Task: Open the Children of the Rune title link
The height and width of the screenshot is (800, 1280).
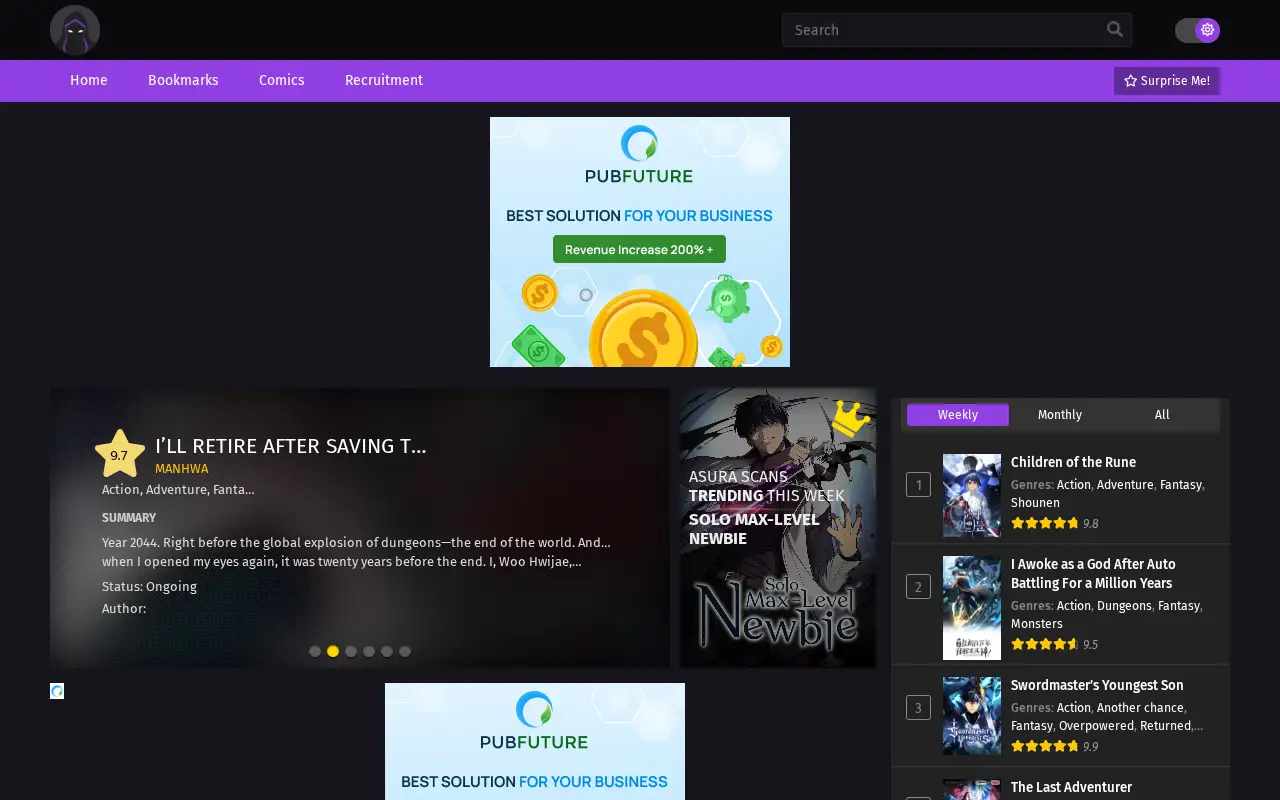Action: point(1073,462)
